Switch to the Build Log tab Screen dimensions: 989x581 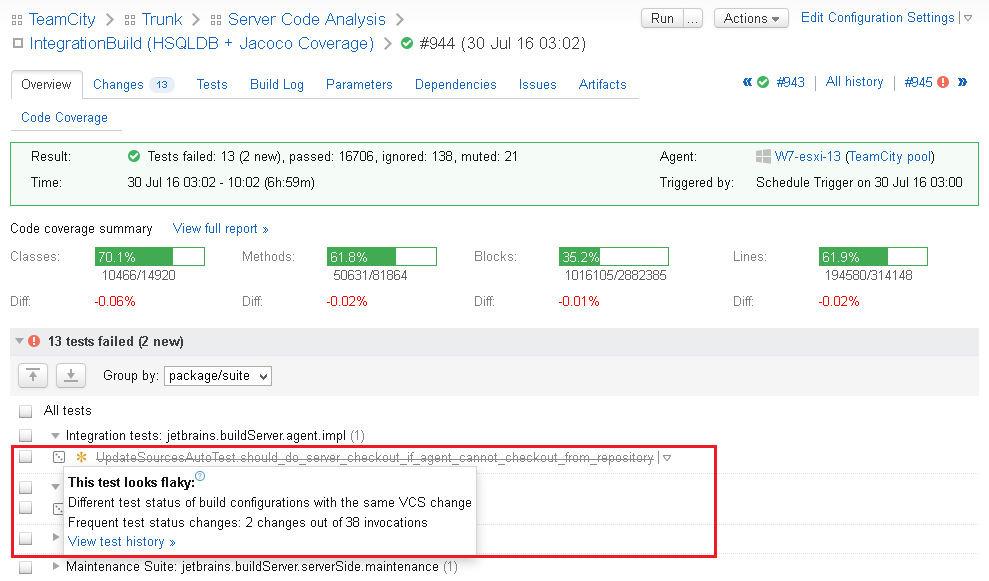coord(277,85)
